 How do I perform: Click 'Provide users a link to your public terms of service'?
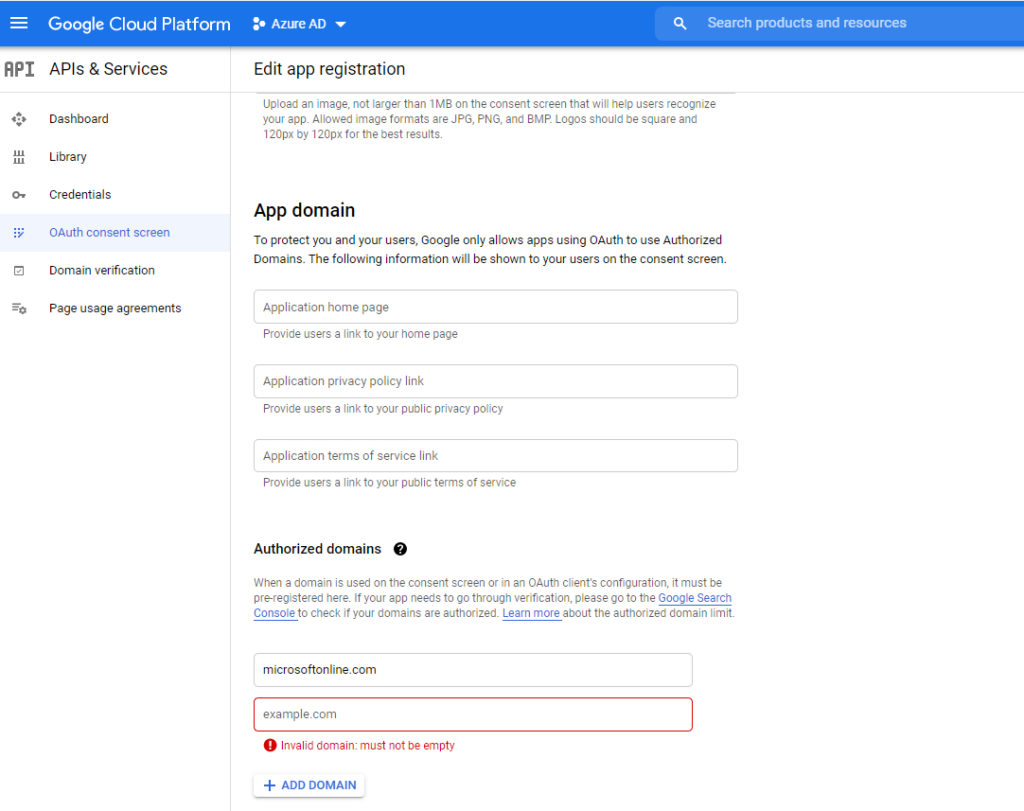389,483
